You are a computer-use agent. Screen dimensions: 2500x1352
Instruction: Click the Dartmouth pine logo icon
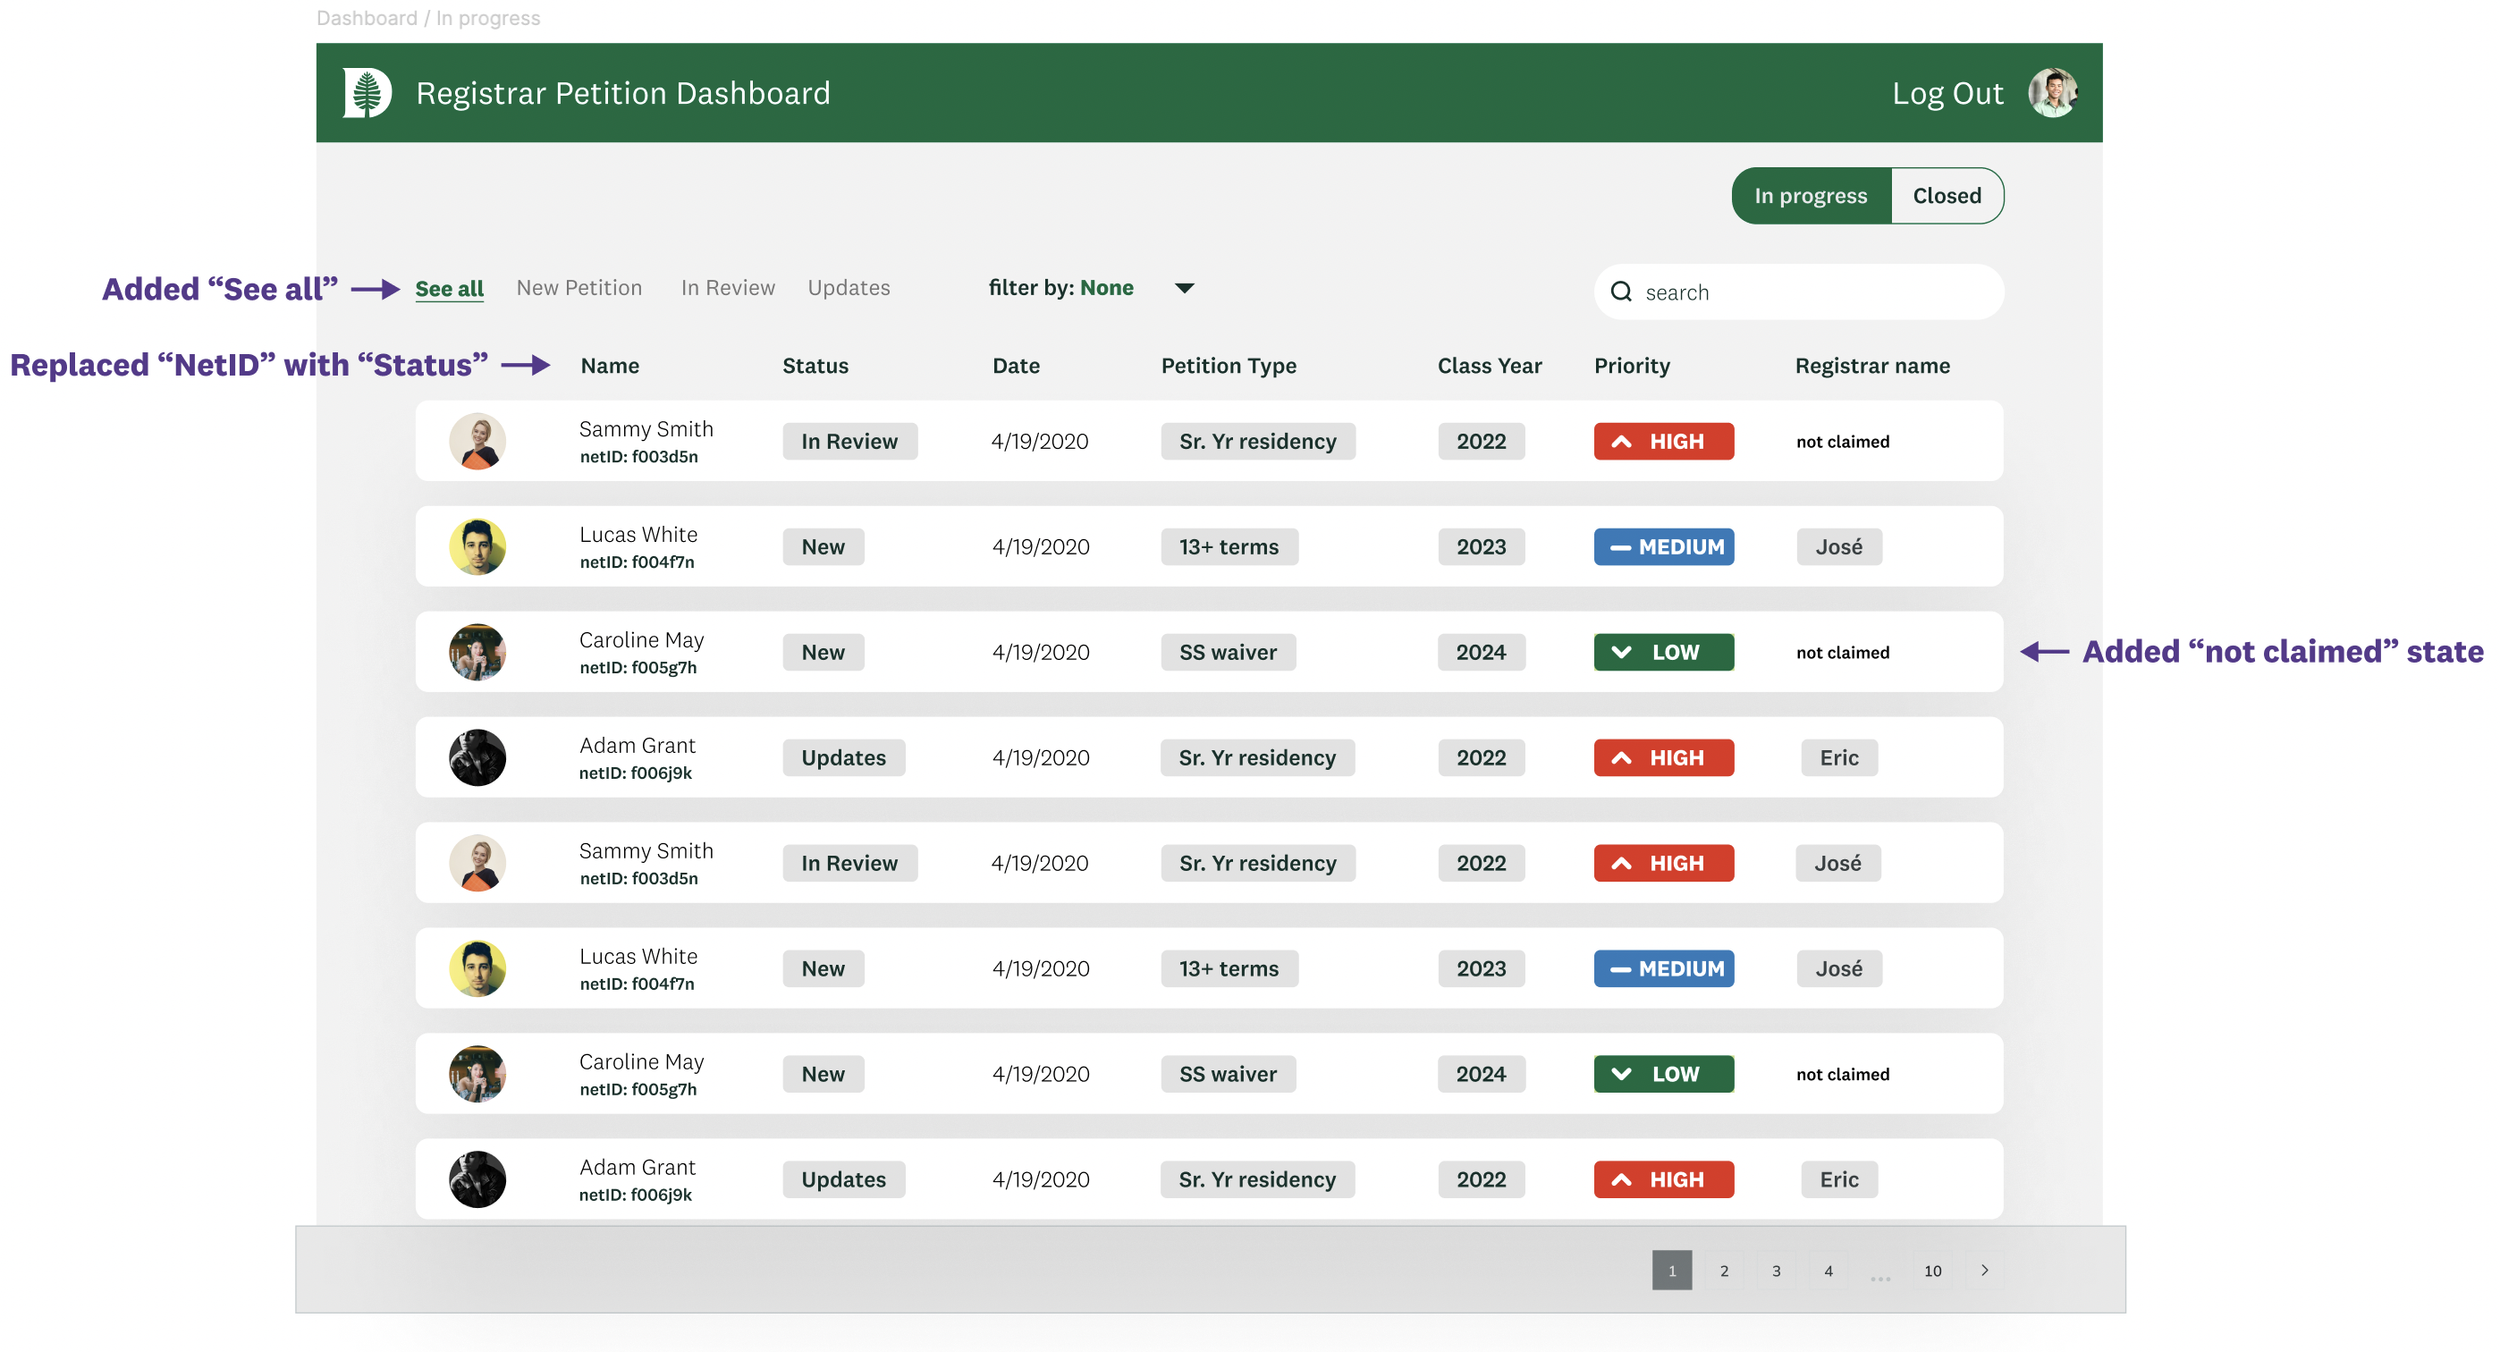point(367,93)
